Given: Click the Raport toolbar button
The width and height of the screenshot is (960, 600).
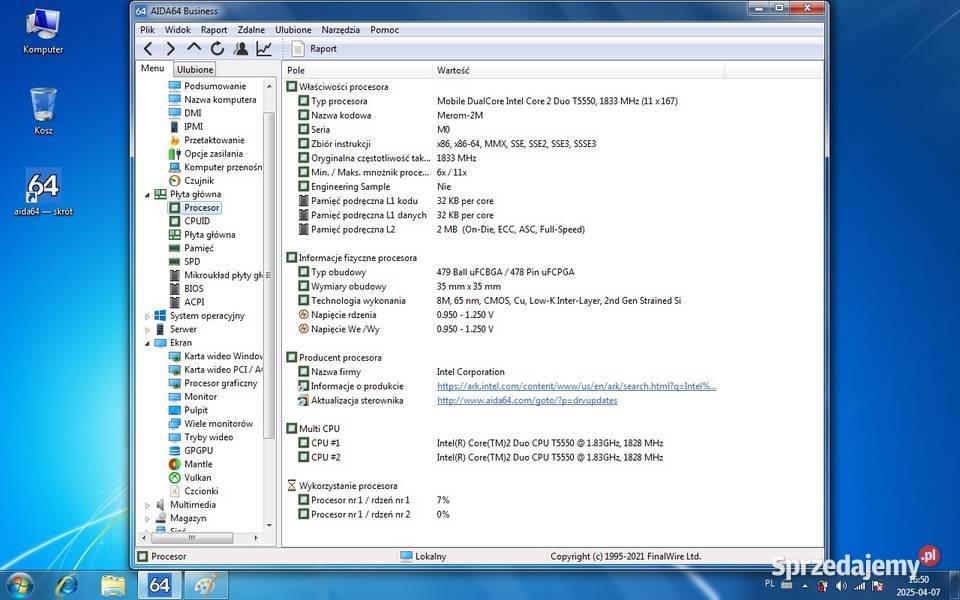Looking at the screenshot, I should coord(314,48).
